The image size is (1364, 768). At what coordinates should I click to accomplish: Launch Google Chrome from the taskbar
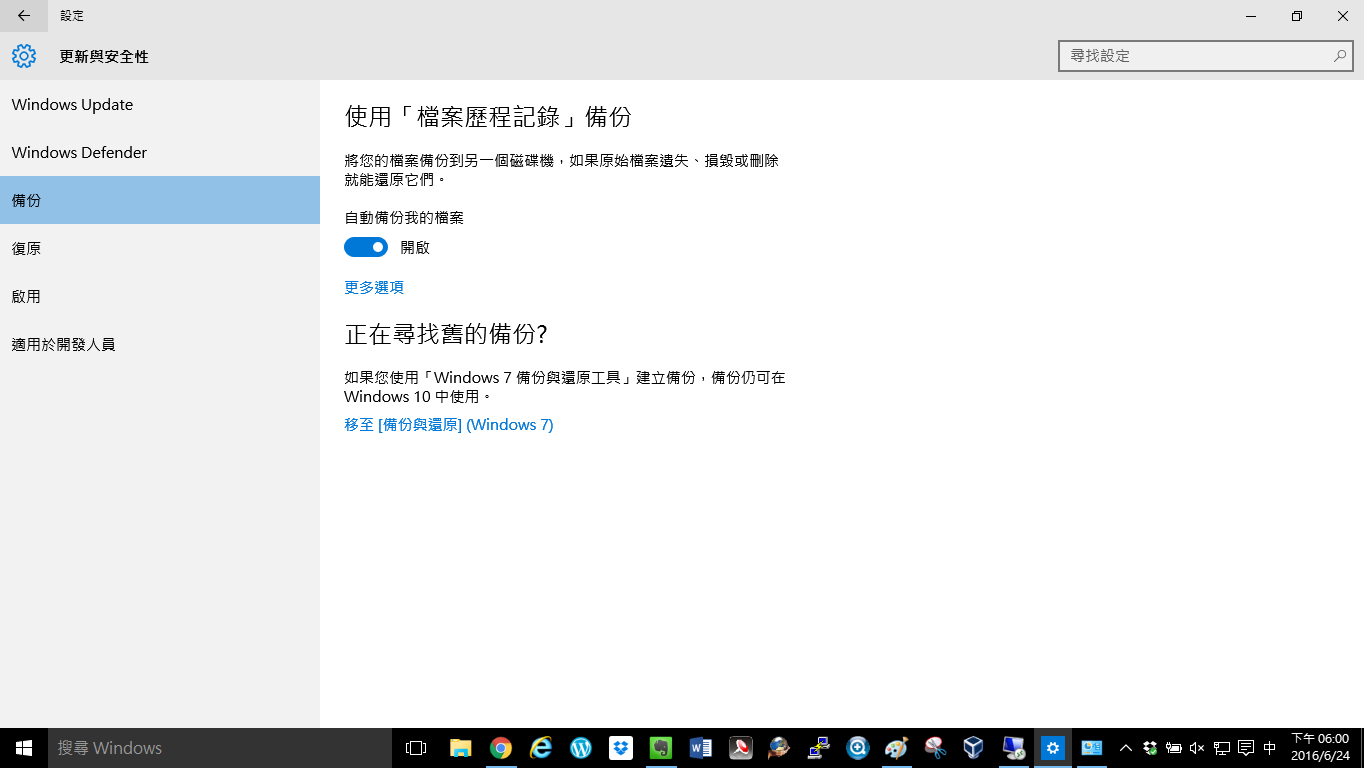point(501,748)
